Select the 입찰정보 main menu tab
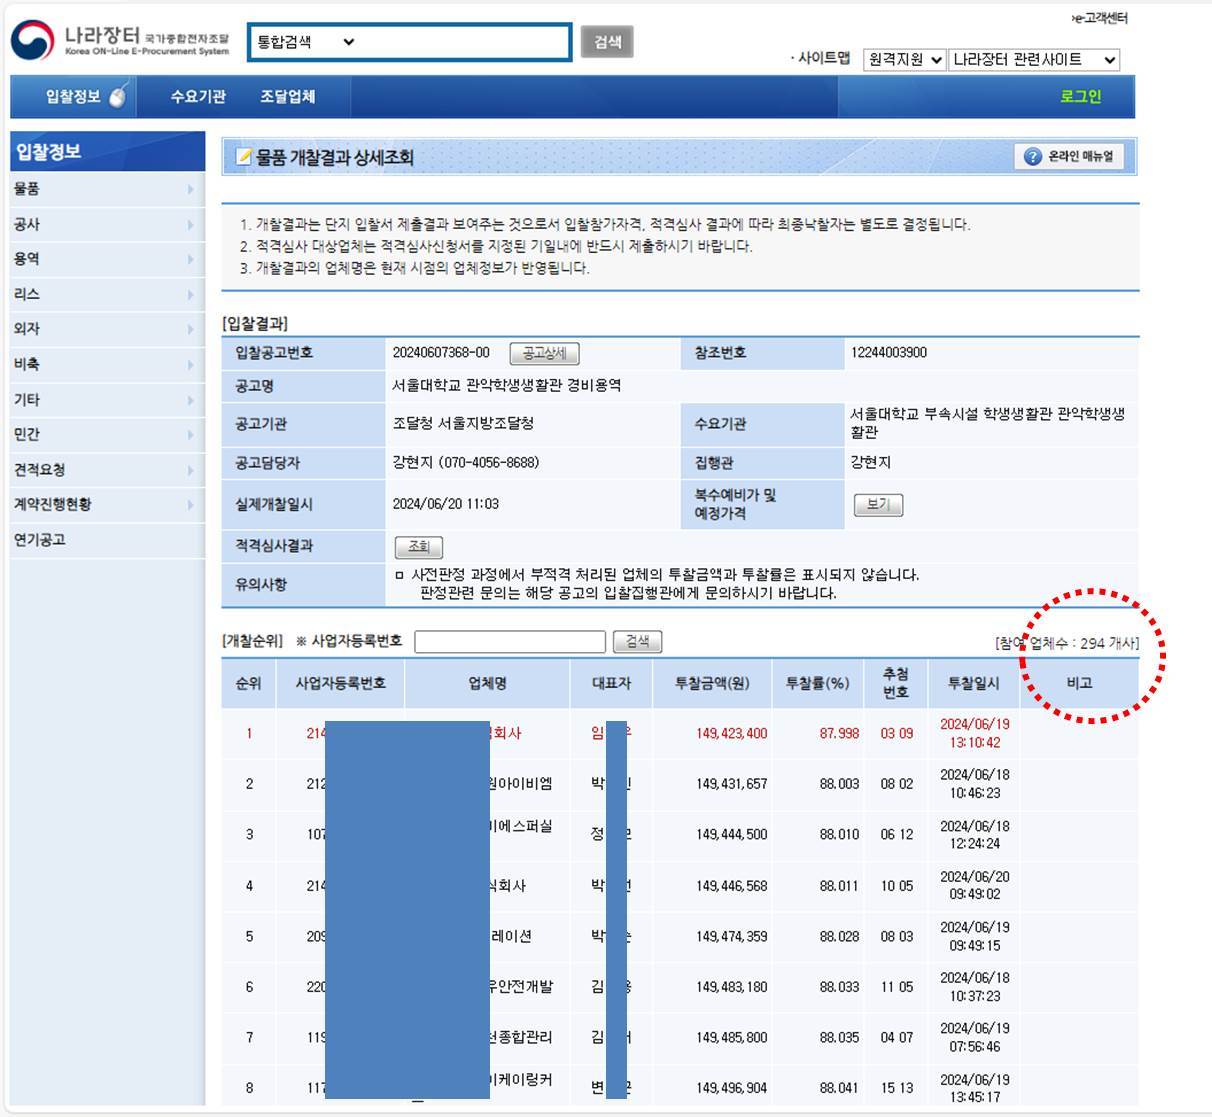This screenshot has width=1212, height=1117. (x=73, y=96)
